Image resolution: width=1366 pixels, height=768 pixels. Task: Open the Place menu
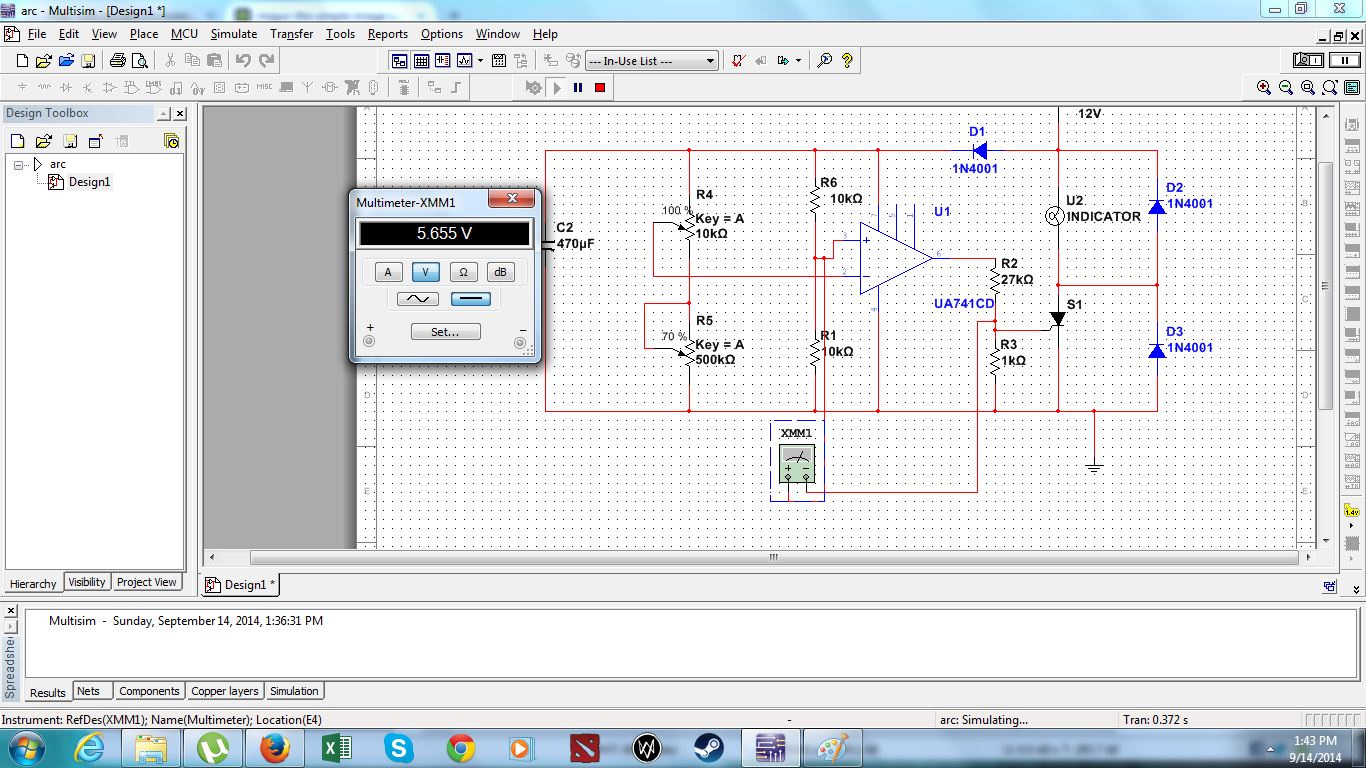pyautogui.click(x=144, y=34)
